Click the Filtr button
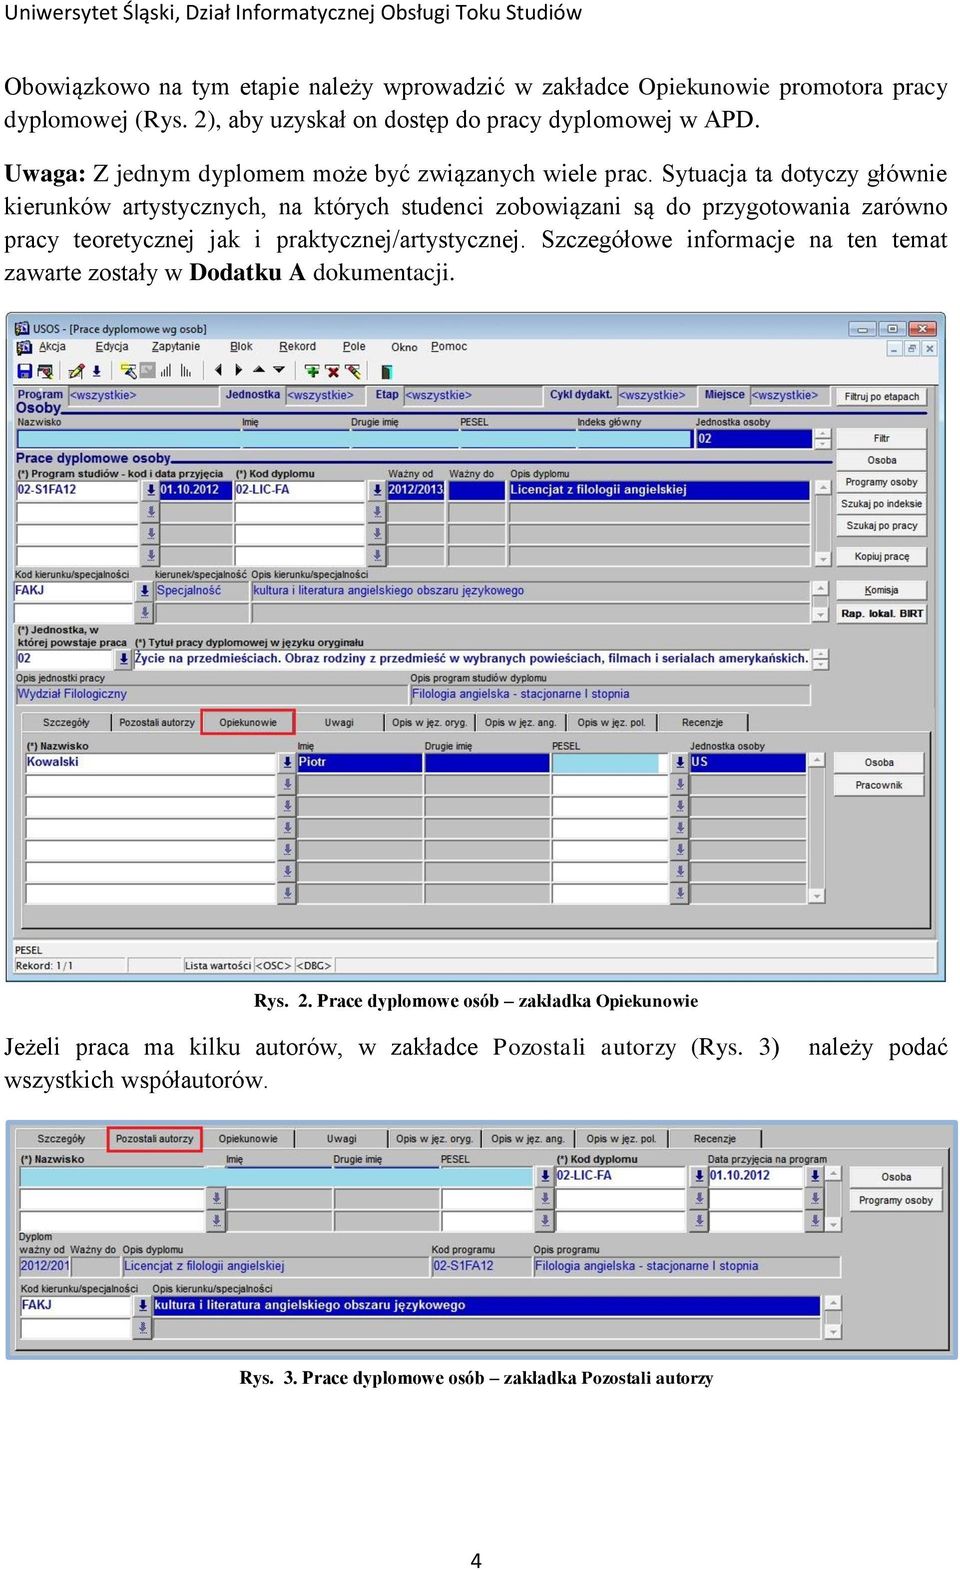Screen dimensions: 960x1570 pyautogui.click(x=881, y=439)
